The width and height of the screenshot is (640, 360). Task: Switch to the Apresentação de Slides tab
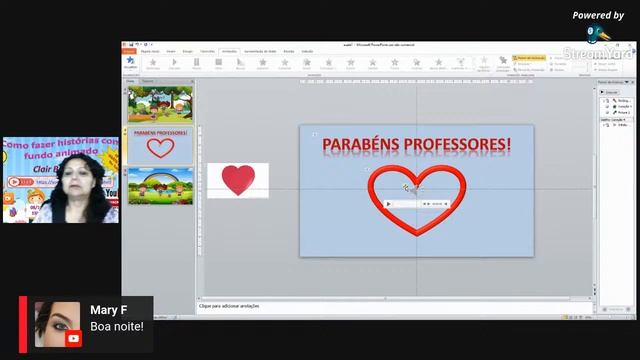(x=260, y=51)
